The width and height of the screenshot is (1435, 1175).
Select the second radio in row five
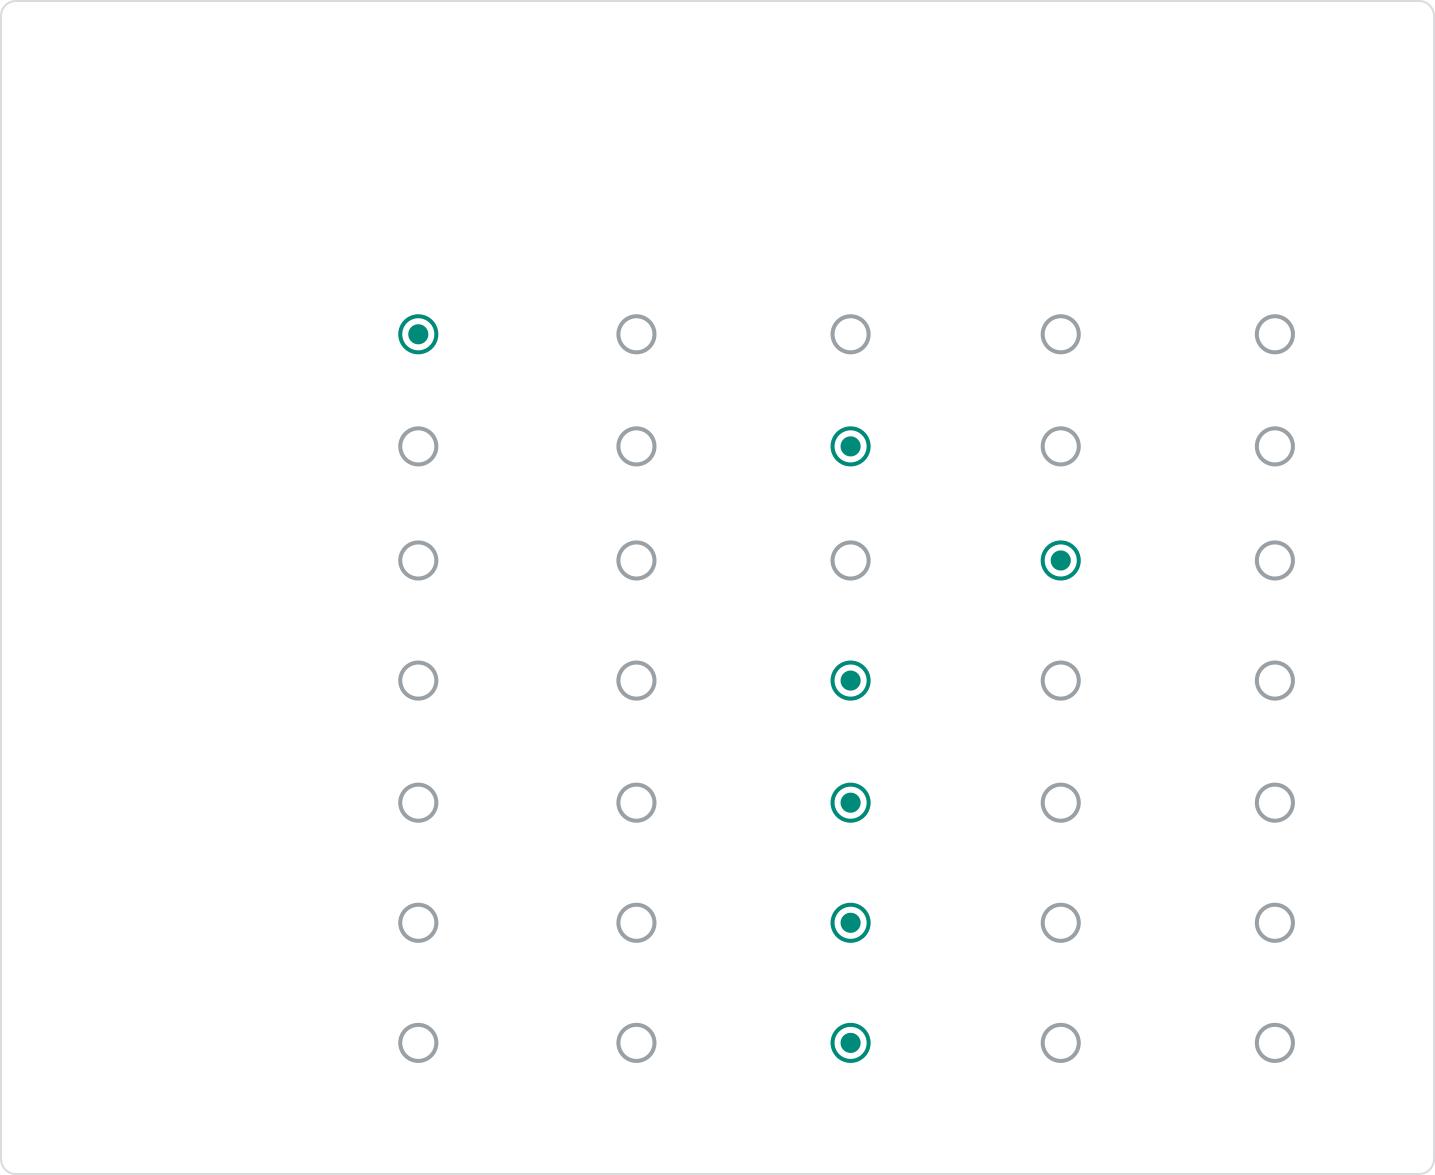[636, 802]
